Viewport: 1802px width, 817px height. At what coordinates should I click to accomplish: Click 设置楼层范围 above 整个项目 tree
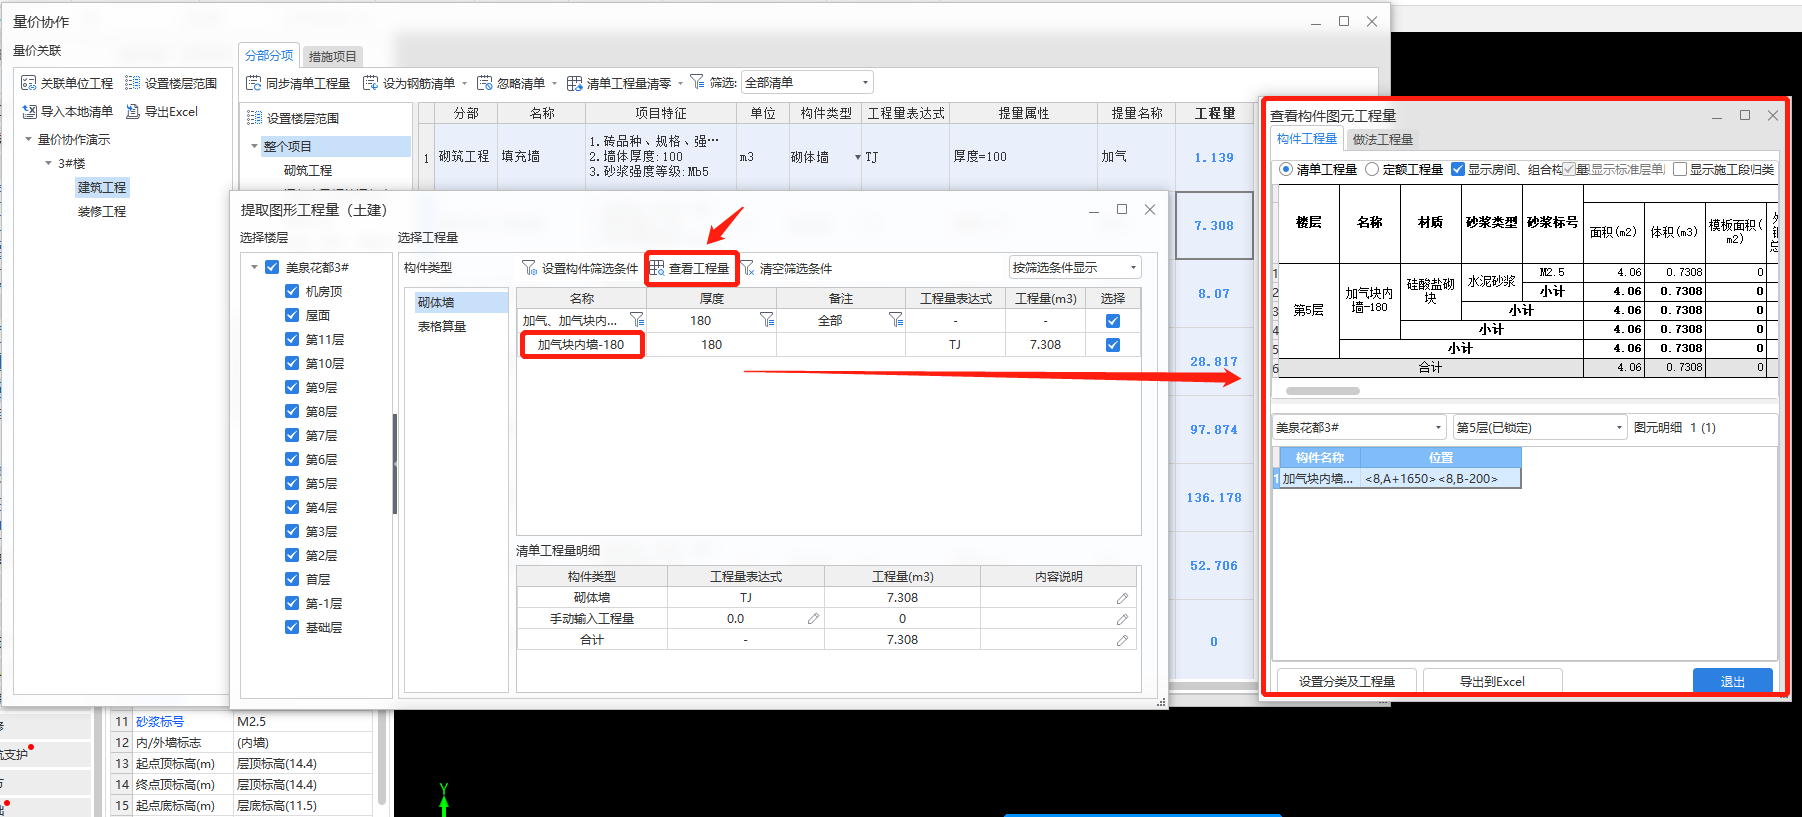(x=294, y=118)
